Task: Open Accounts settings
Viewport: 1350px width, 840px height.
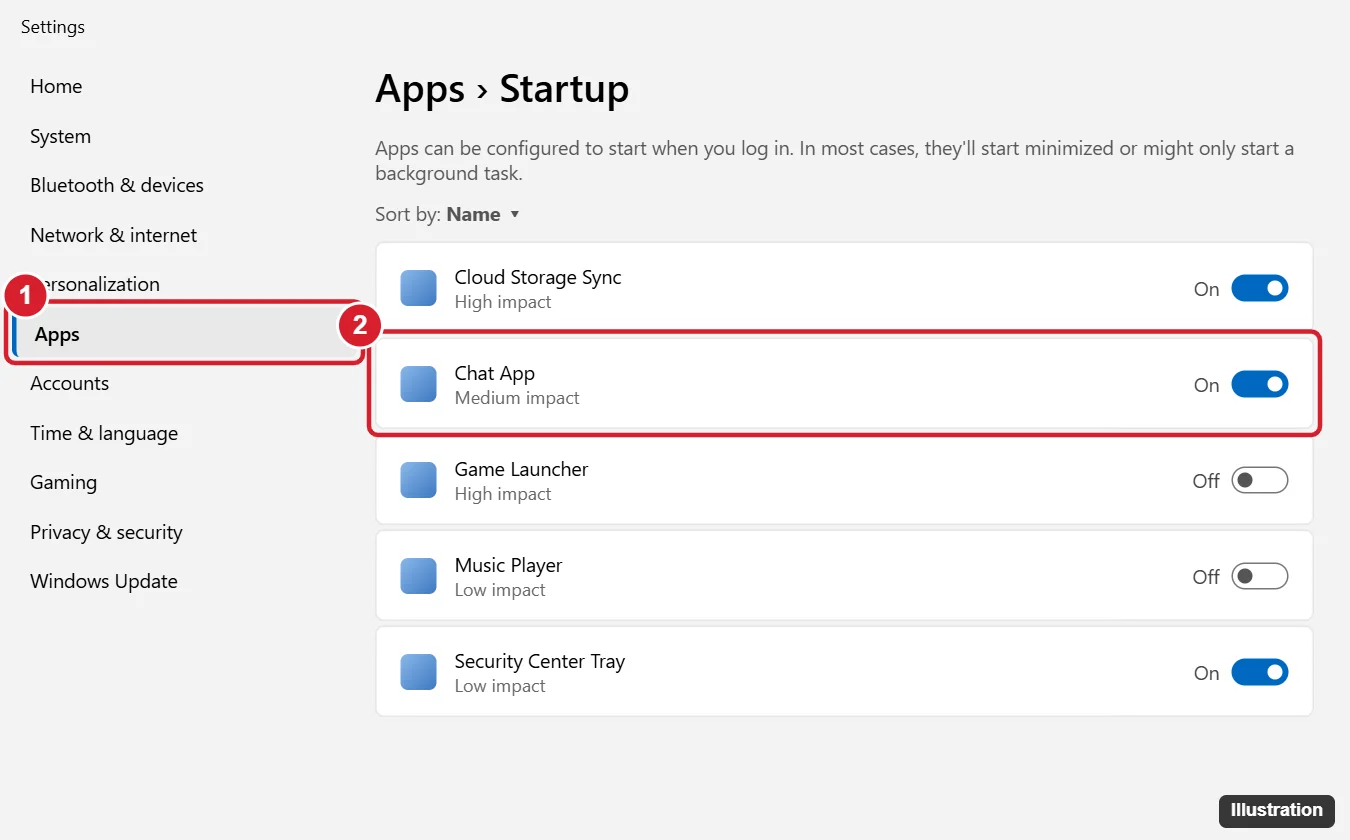Action: pos(70,383)
